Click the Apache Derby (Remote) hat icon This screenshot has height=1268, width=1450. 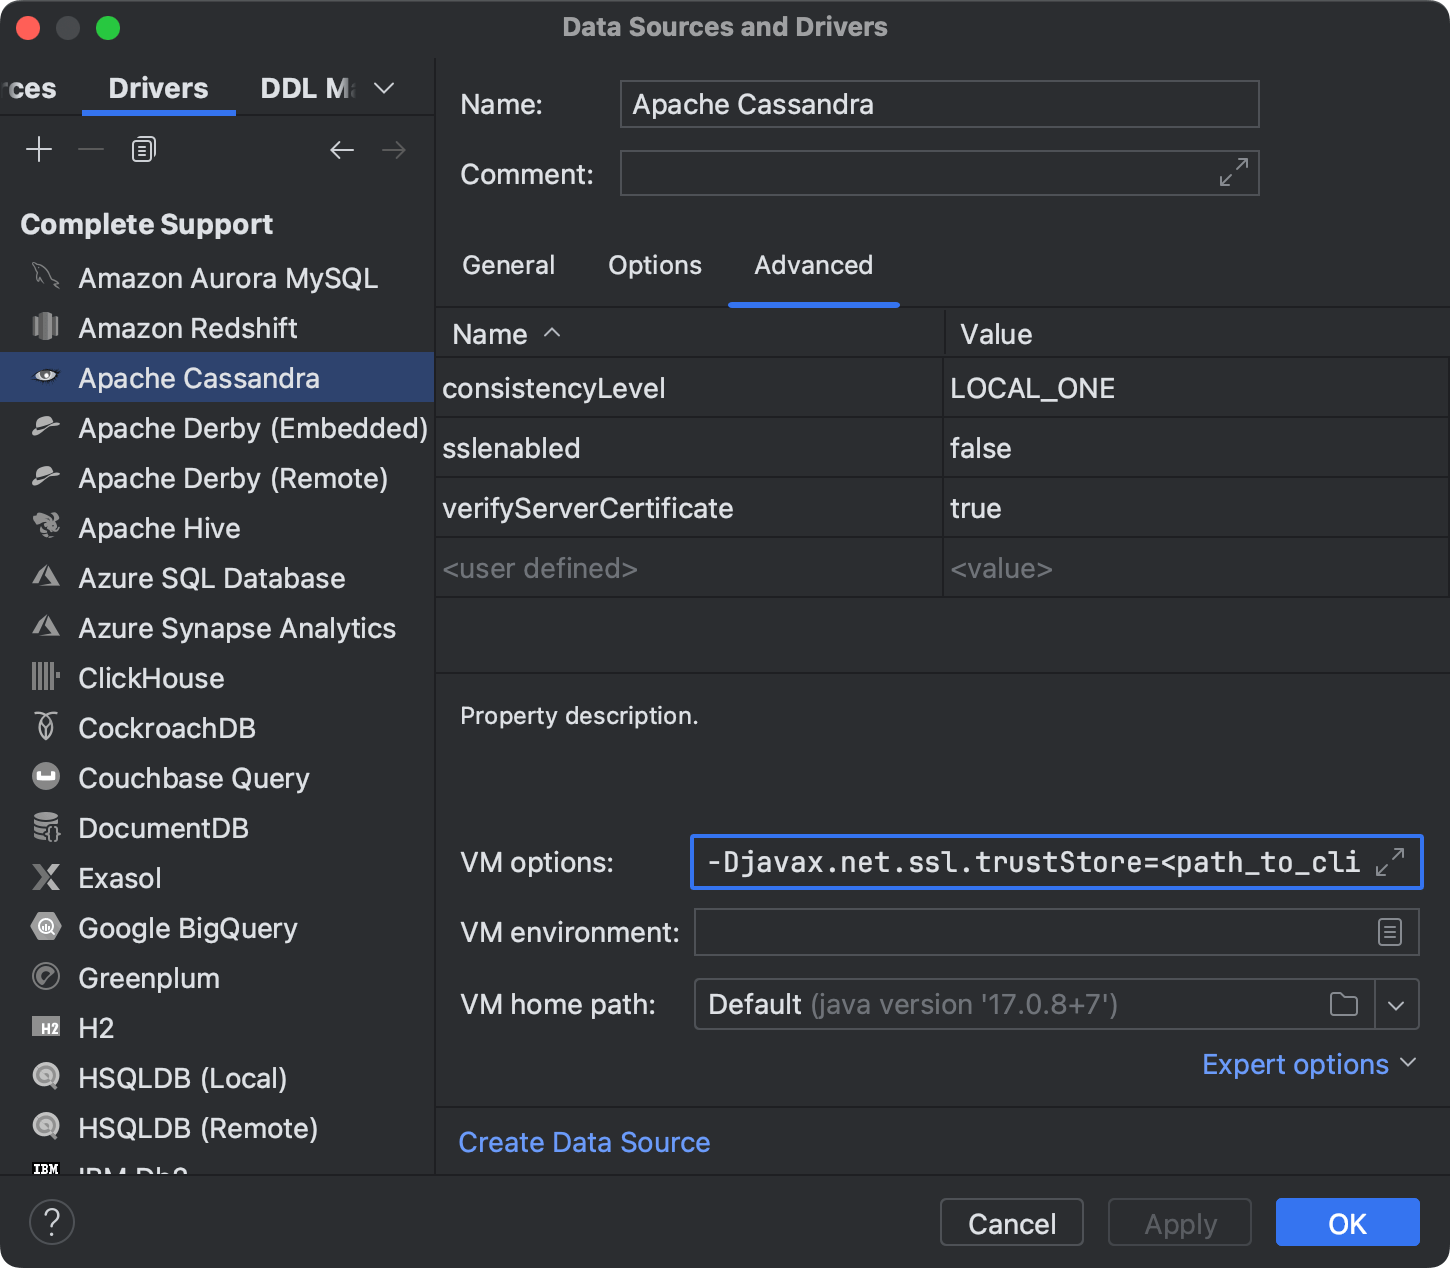coord(46,476)
